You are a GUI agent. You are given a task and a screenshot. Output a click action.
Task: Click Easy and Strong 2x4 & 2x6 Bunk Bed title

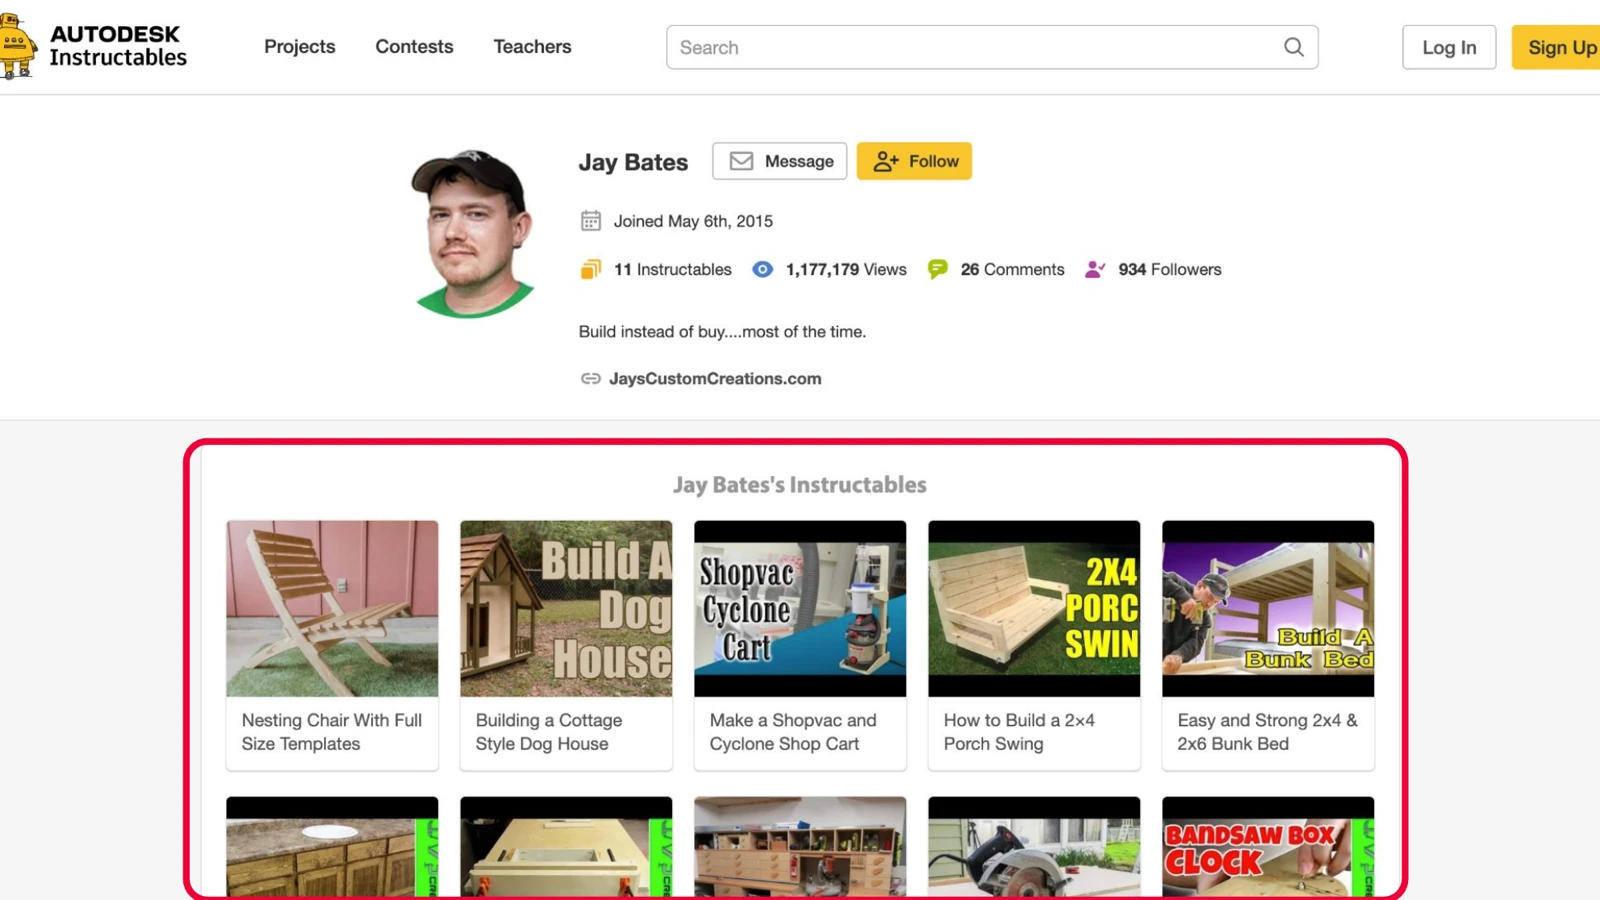pos(1267,732)
